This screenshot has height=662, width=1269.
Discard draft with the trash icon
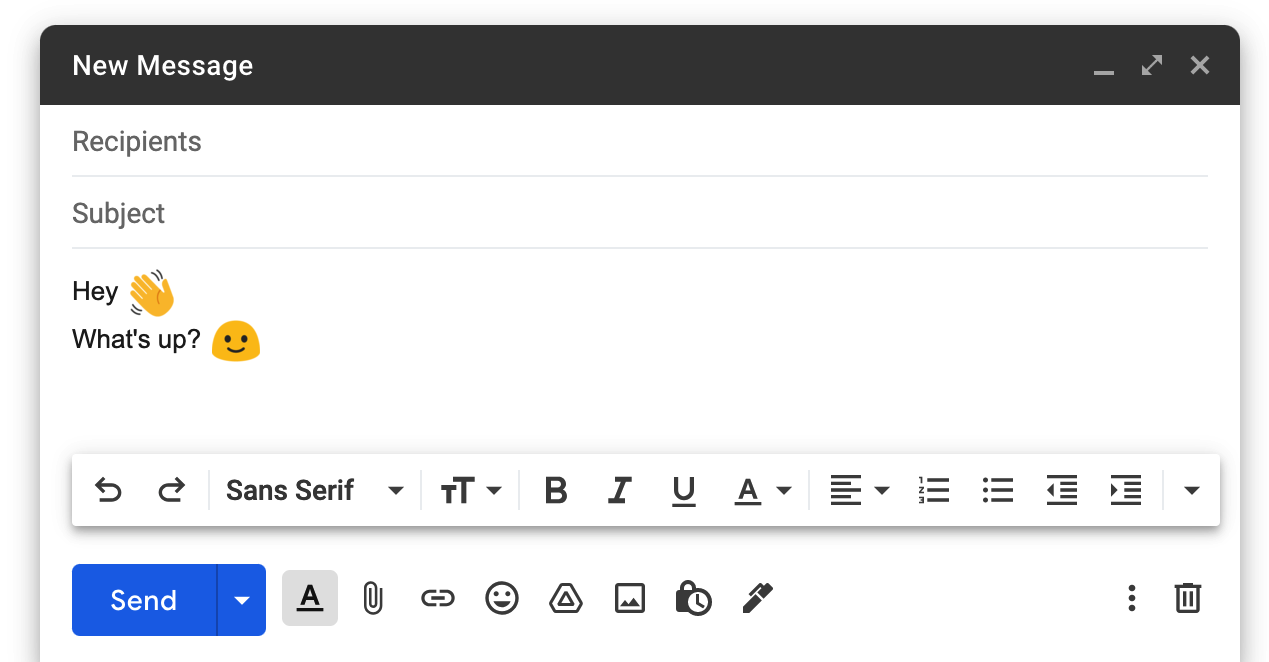1187,599
